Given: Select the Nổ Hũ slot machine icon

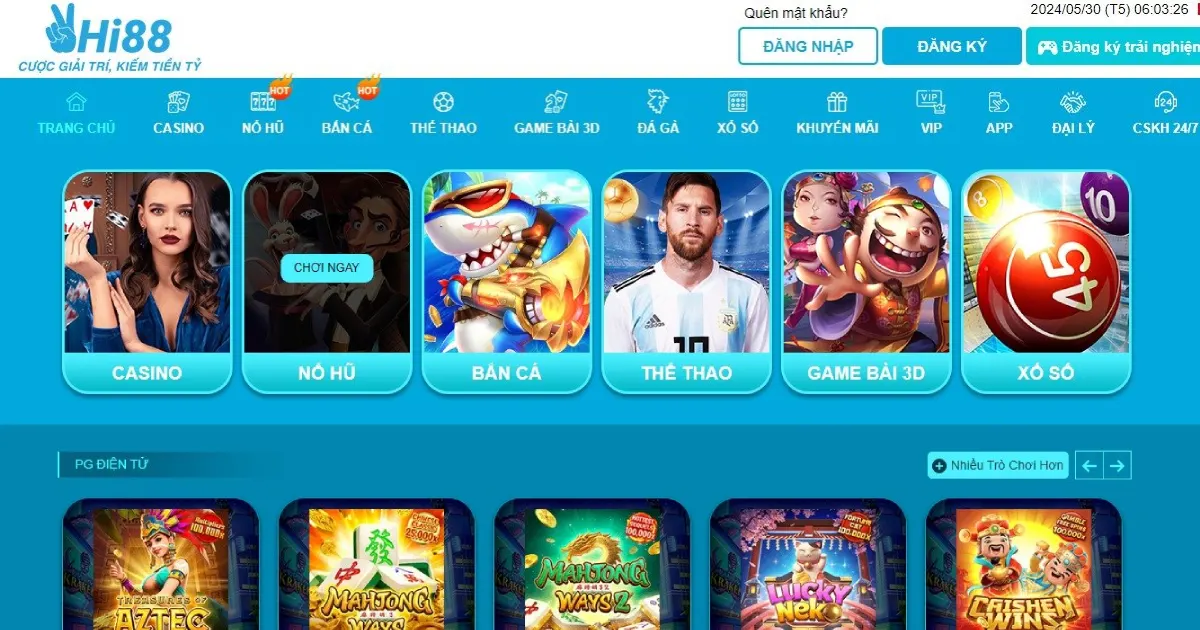Looking at the screenshot, I should pyautogui.click(x=262, y=102).
